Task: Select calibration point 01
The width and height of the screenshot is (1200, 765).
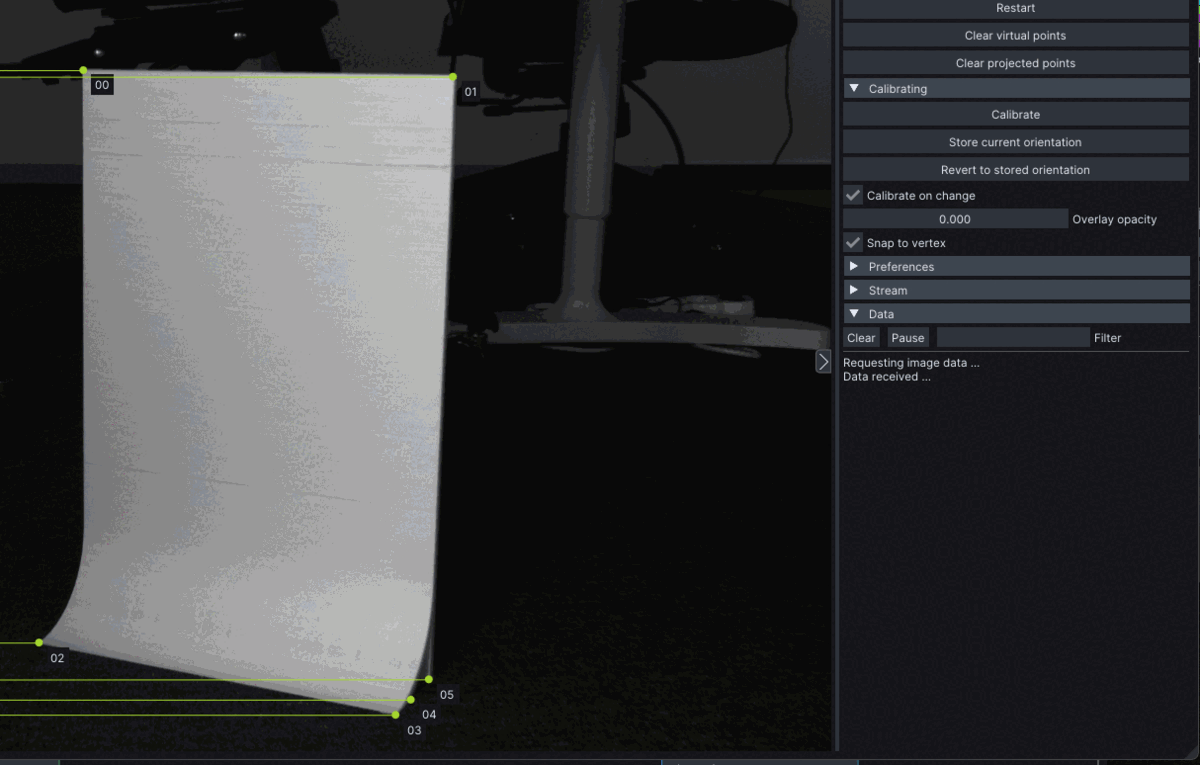Action: click(x=453, y=77)
